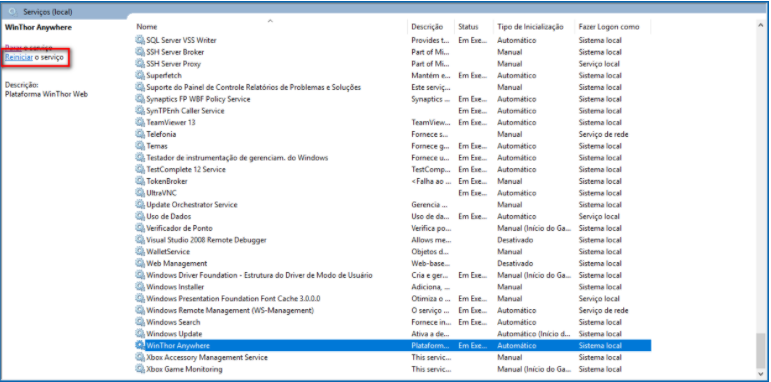Click the Serviços (local) header title
771x382 pixels.
(47, 11)
